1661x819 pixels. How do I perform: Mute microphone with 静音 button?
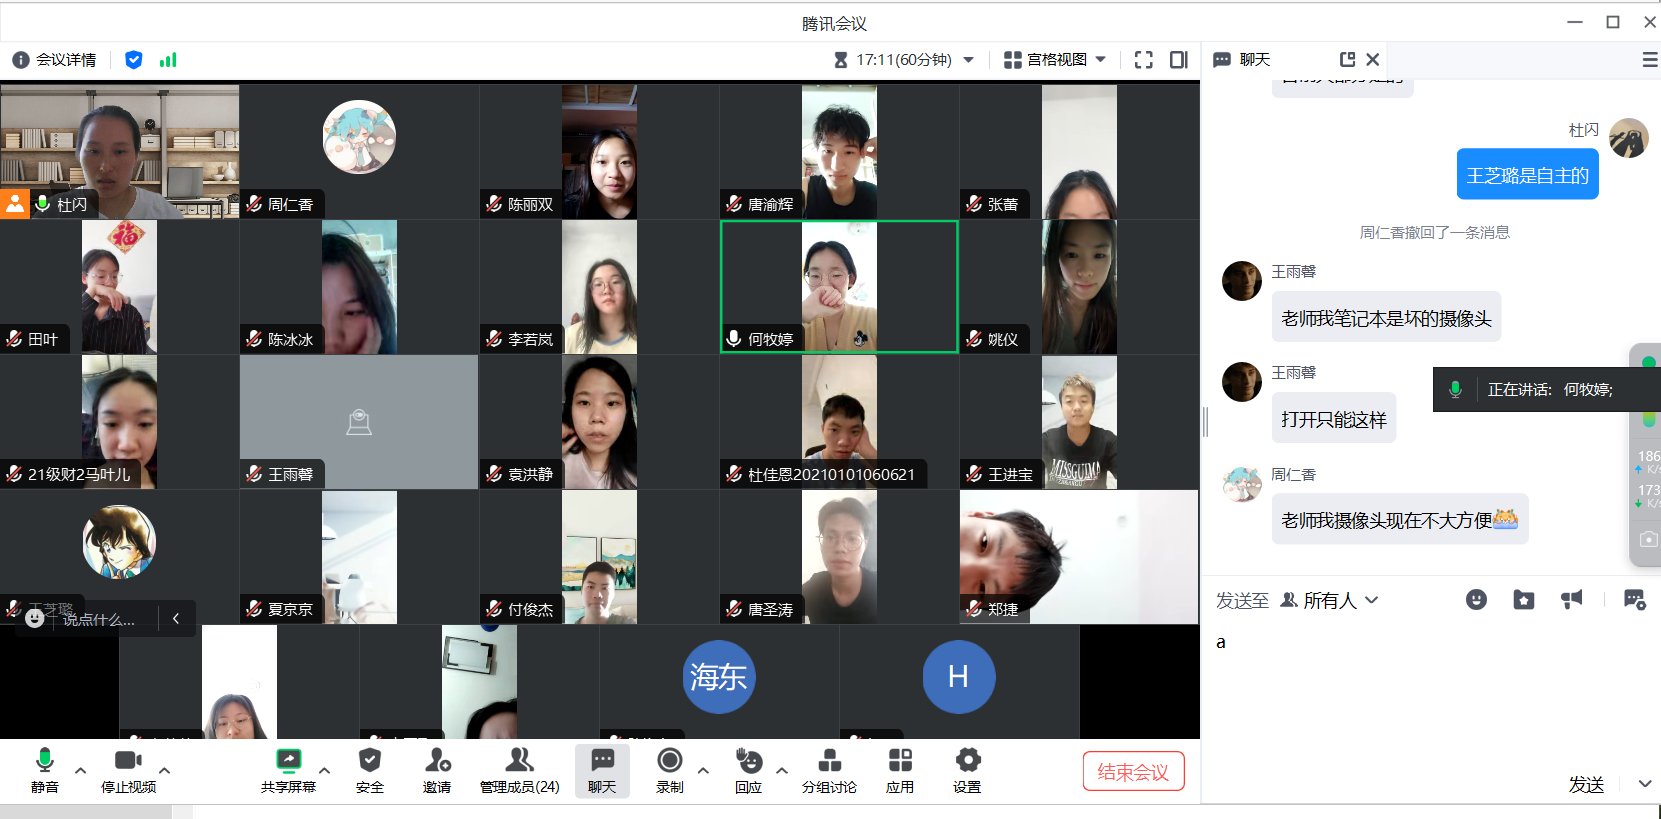pyautogui.click(x=44, y=771)
